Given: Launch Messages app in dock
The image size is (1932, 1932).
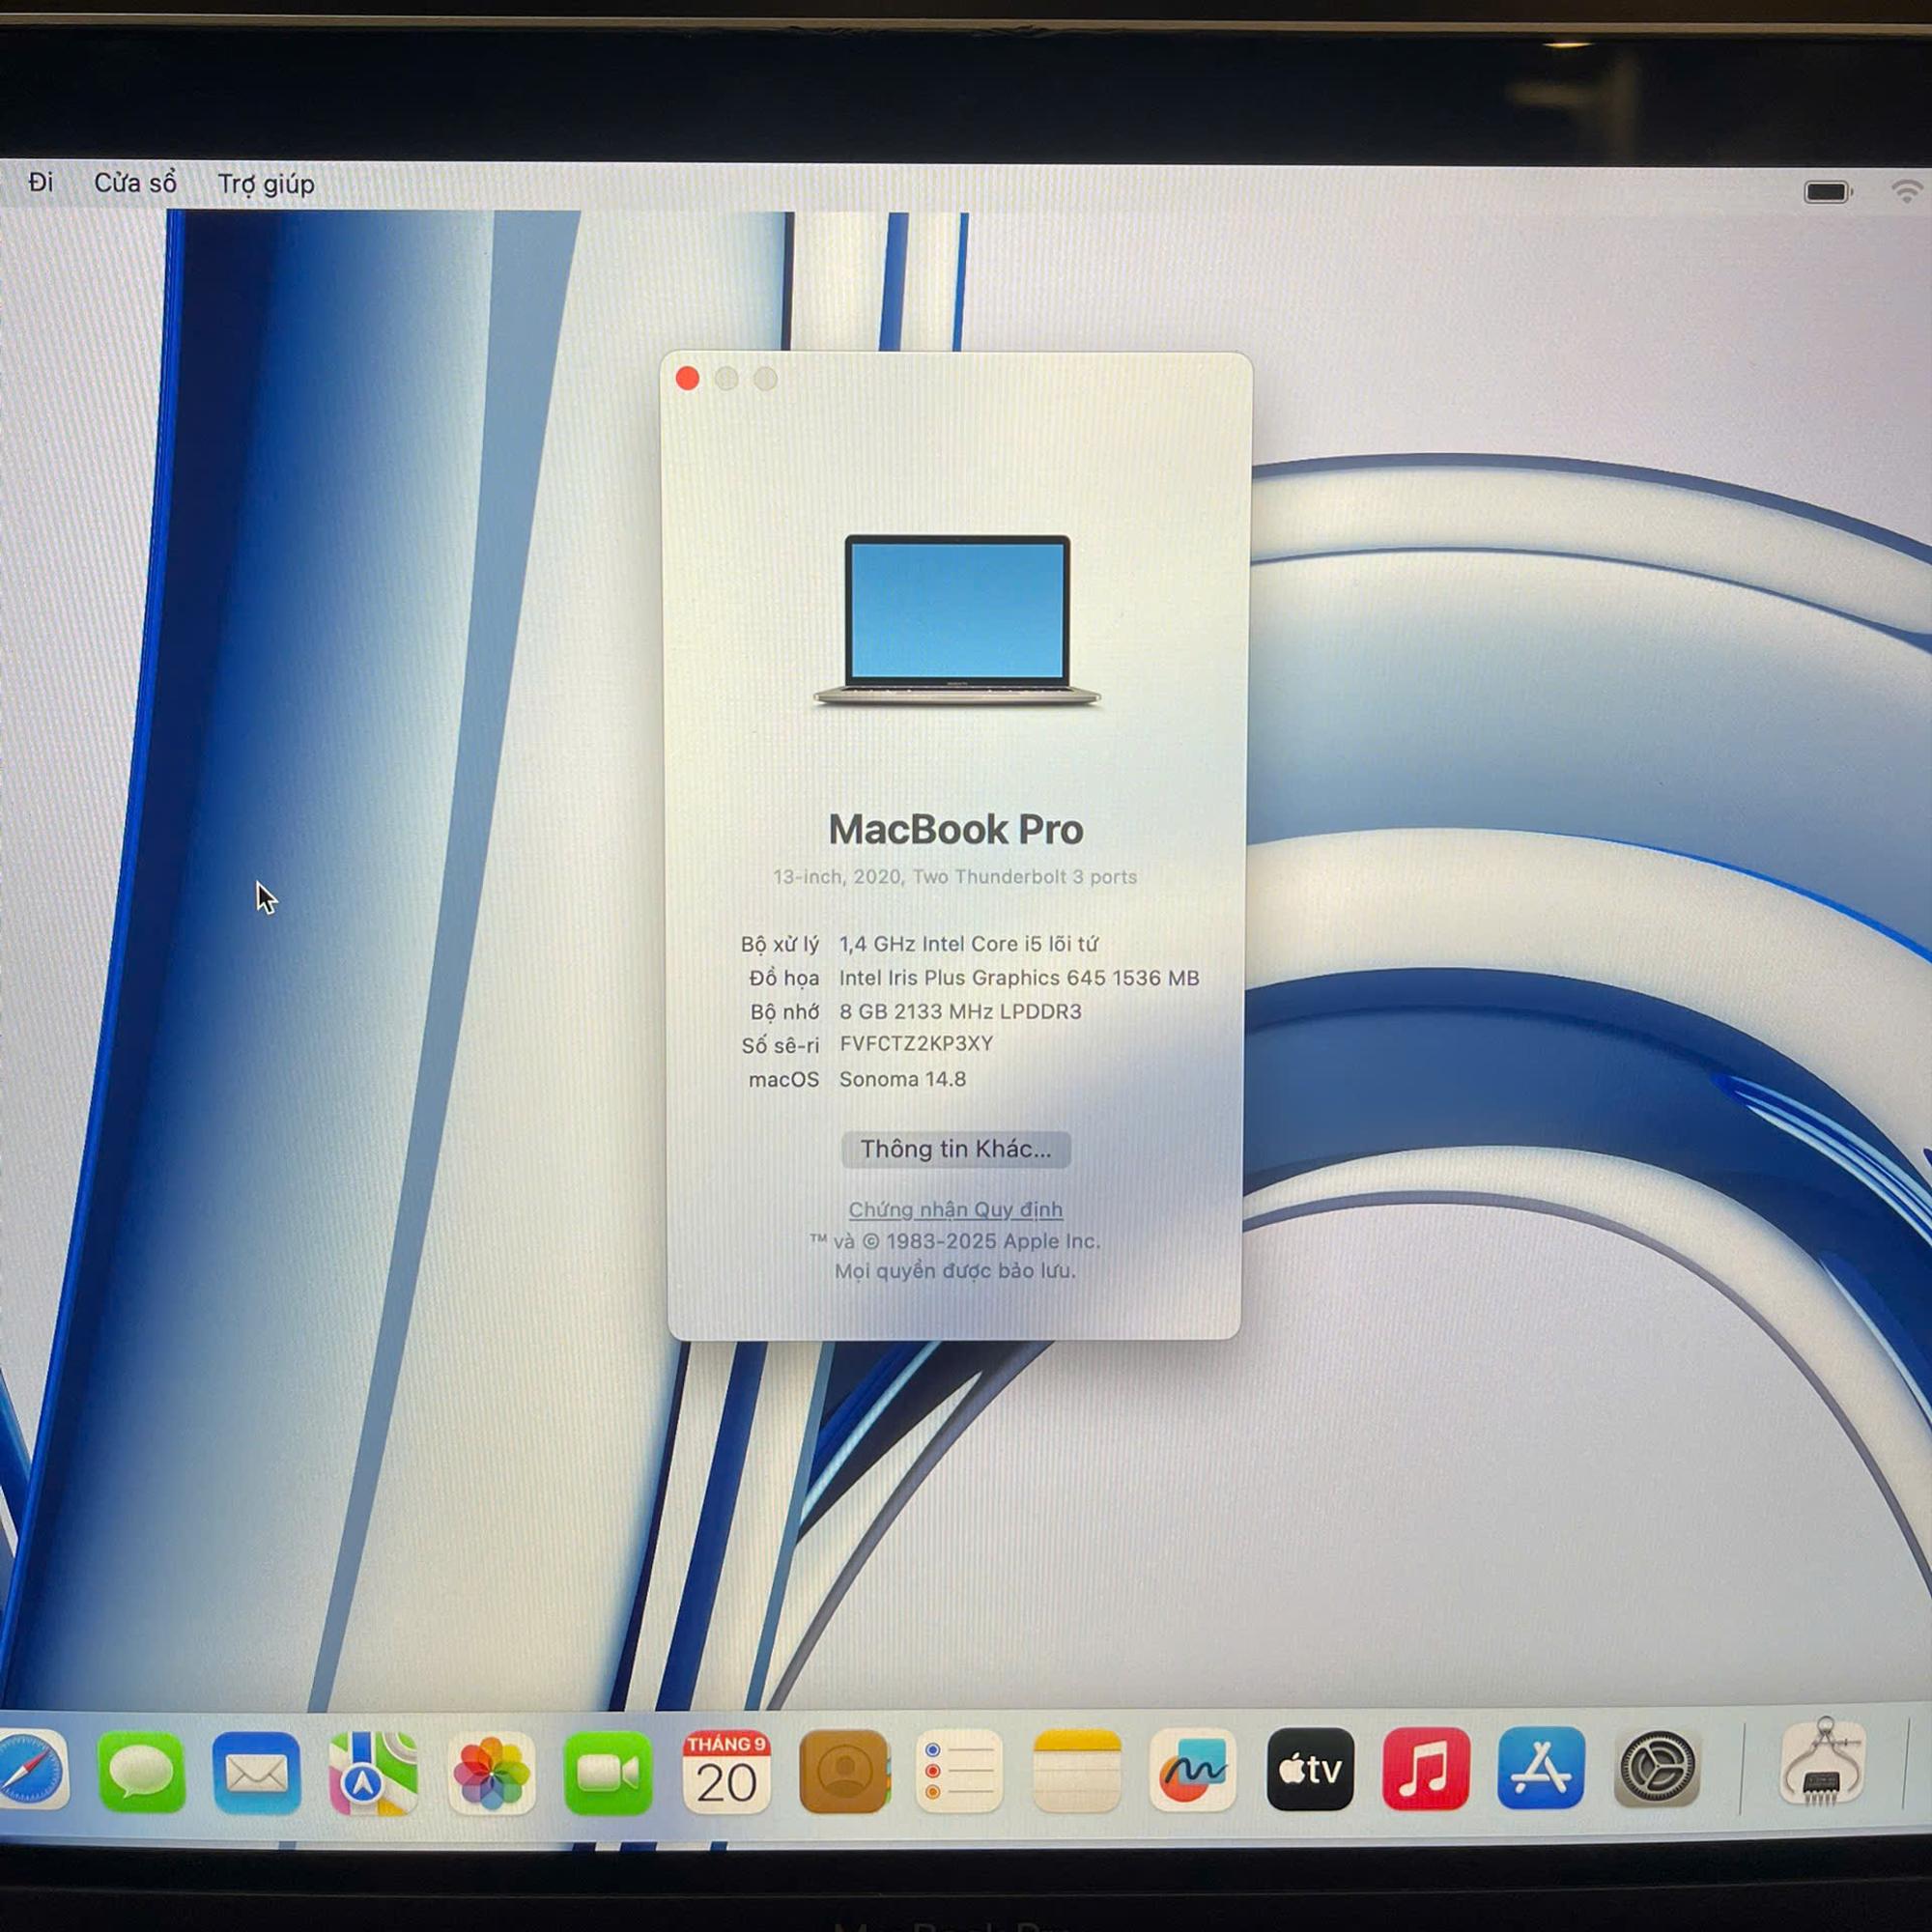Looking at the screenshot, I should point(141,1772).
